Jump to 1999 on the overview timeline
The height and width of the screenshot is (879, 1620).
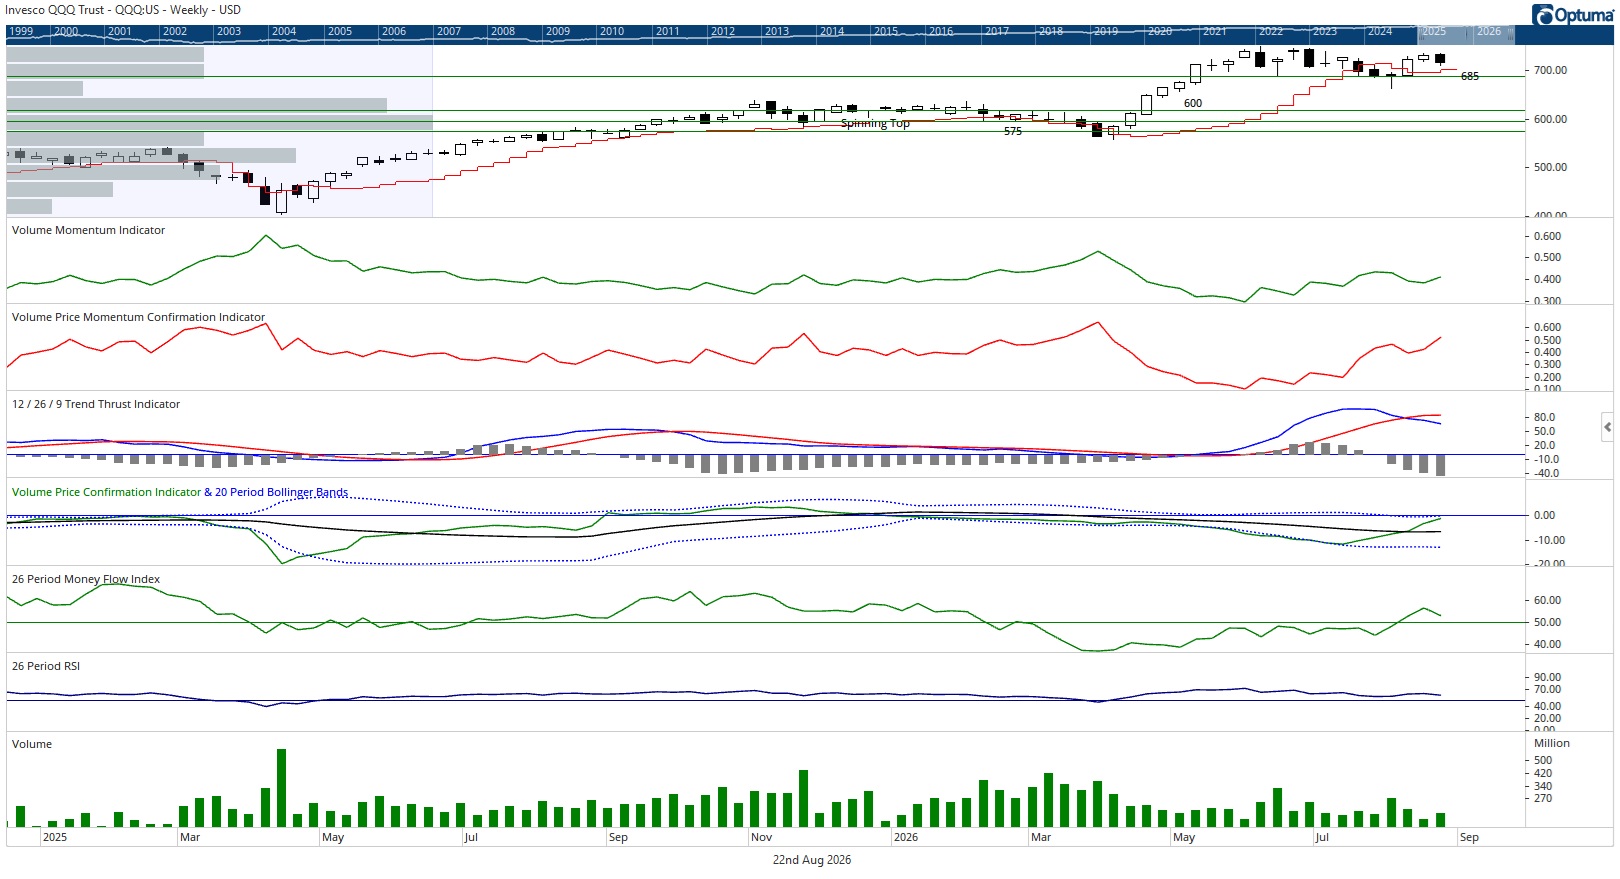tap(21, 32)
